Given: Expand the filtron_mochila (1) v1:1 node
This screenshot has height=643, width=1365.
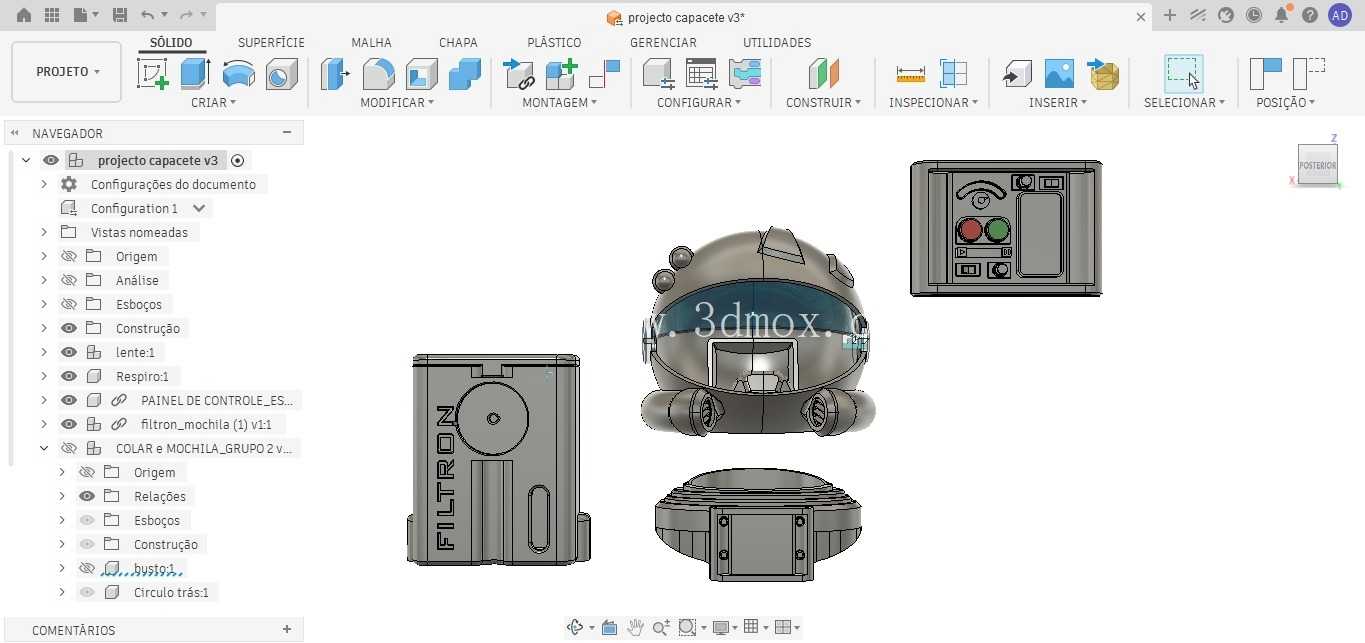Looking at the screenshot, I should click(x=44, y=424).
